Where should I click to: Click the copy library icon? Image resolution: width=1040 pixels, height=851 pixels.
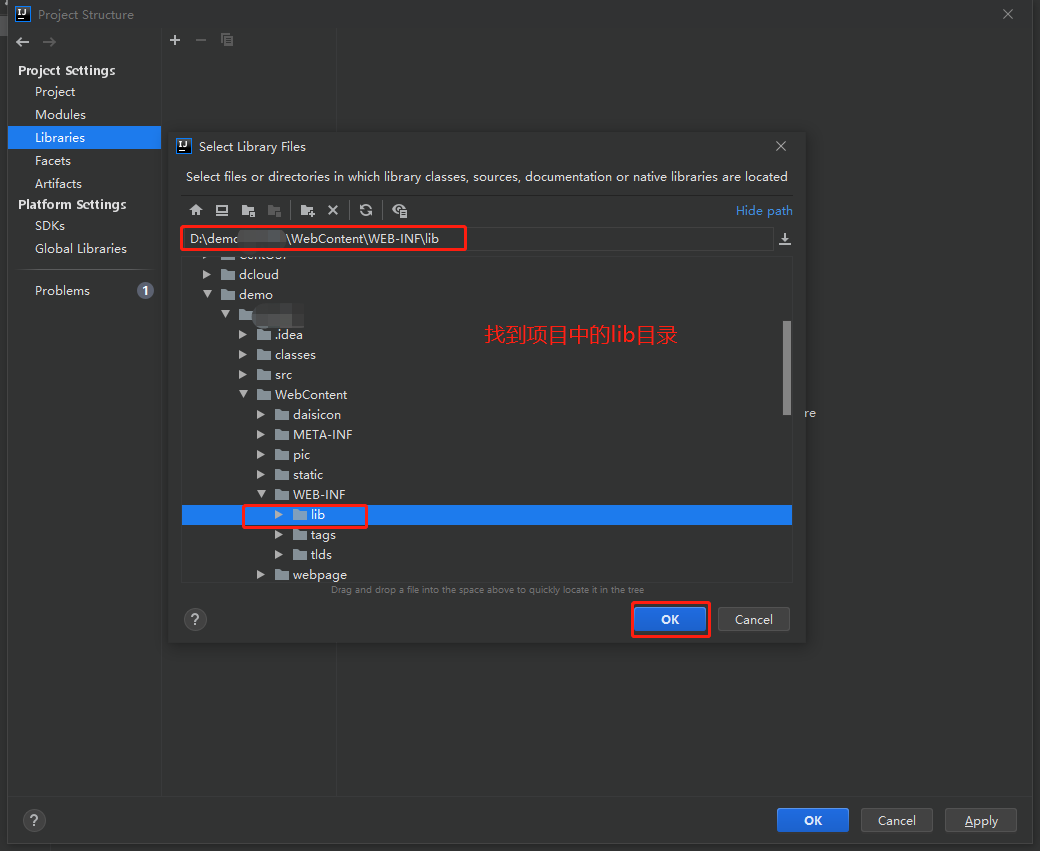pos(227,40)
